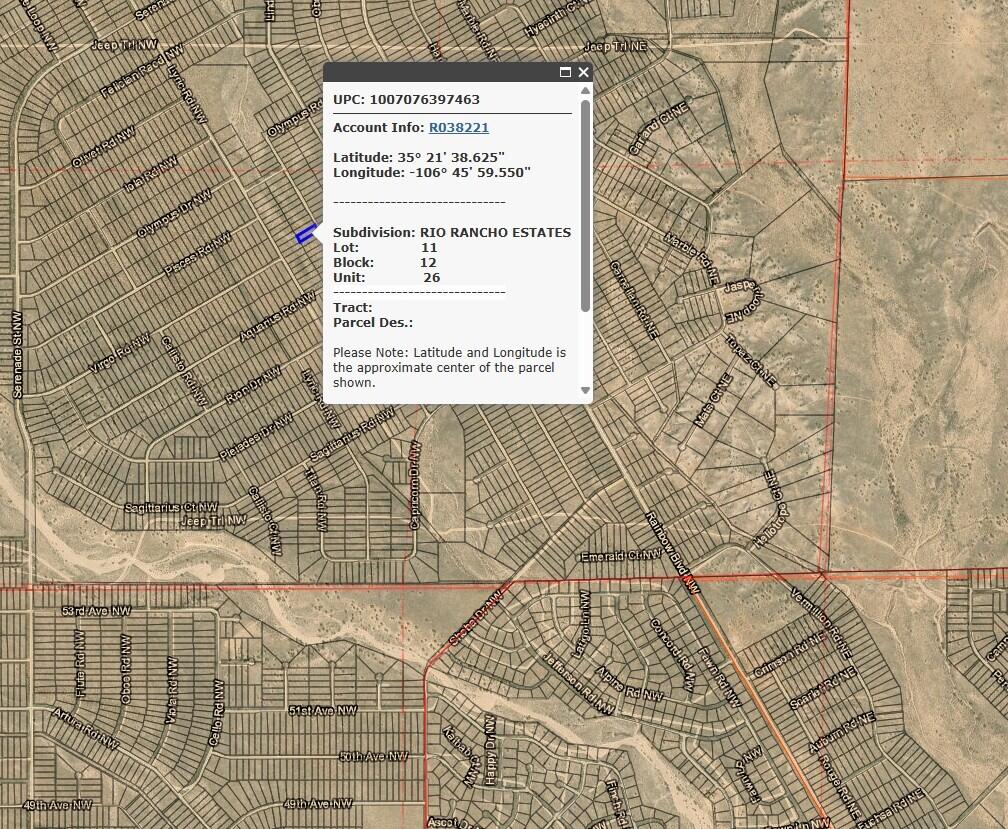Click the popup scroll up arrow

(585, 91)
